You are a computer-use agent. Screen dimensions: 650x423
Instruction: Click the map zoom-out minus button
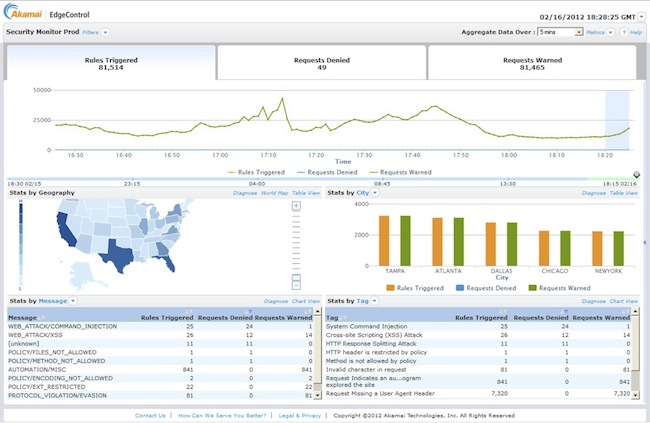[x=296, y=284]
